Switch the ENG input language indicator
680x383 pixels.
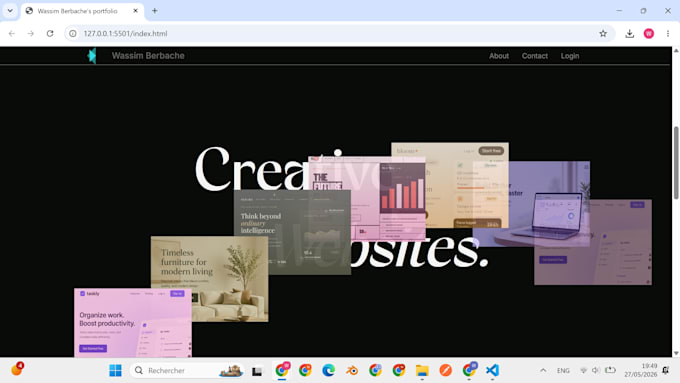coord(563,370)
